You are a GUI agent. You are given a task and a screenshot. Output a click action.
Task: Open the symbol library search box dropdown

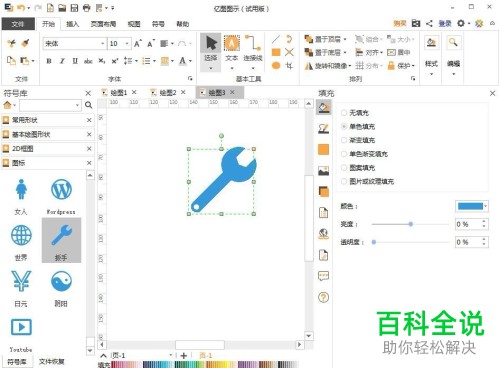coord(78,105)
